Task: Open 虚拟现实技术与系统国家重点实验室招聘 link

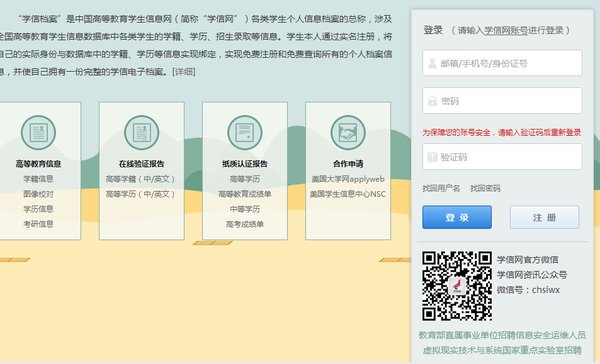Action: (x=502, y=350)
